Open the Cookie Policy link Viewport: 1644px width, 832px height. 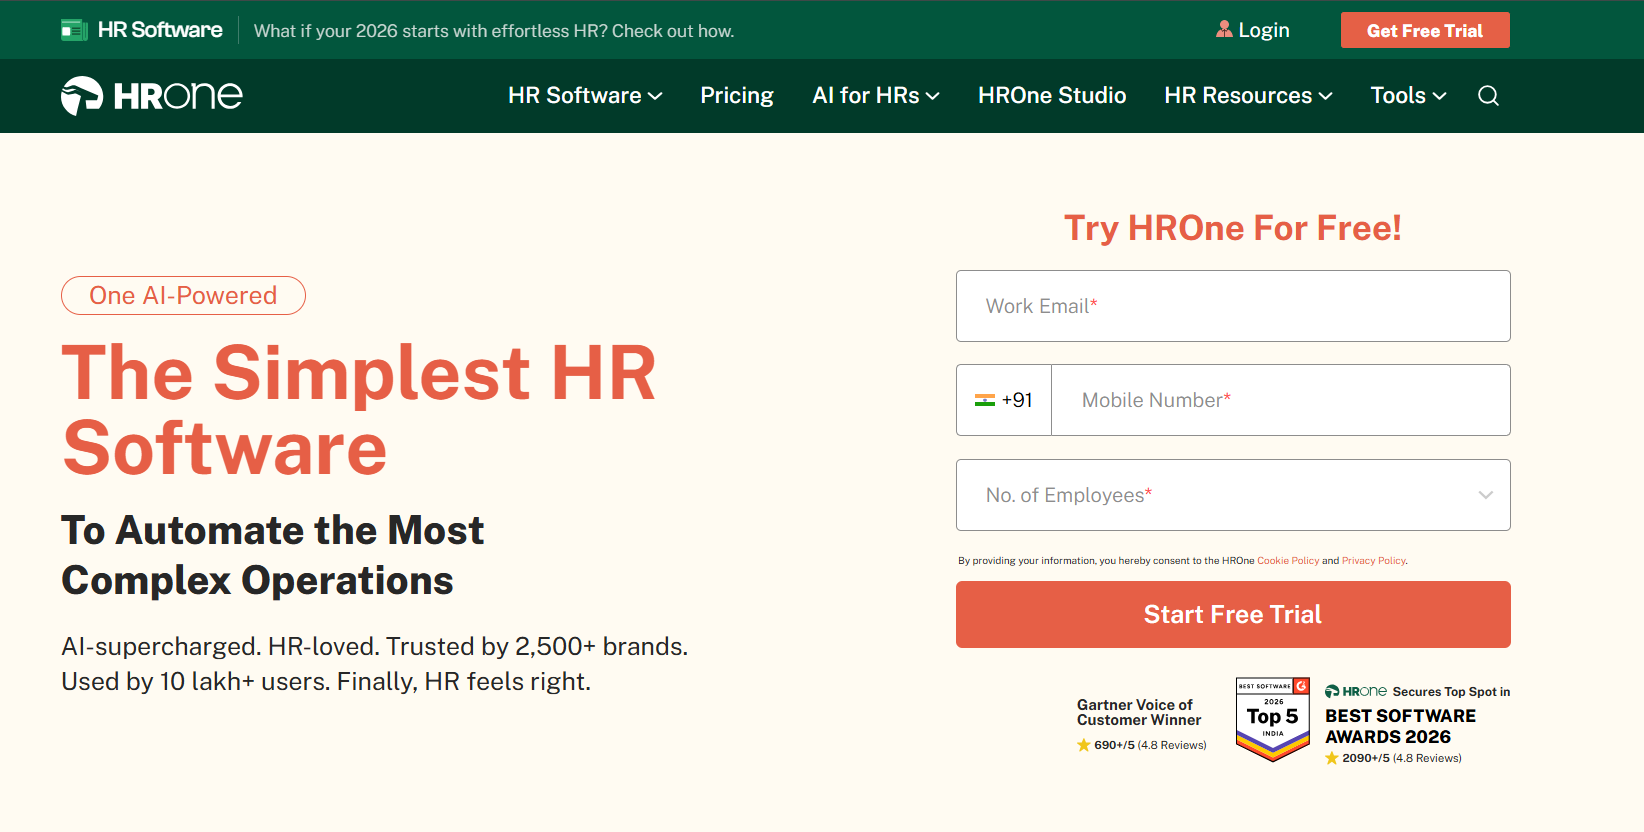click(x=1288, y=561)
